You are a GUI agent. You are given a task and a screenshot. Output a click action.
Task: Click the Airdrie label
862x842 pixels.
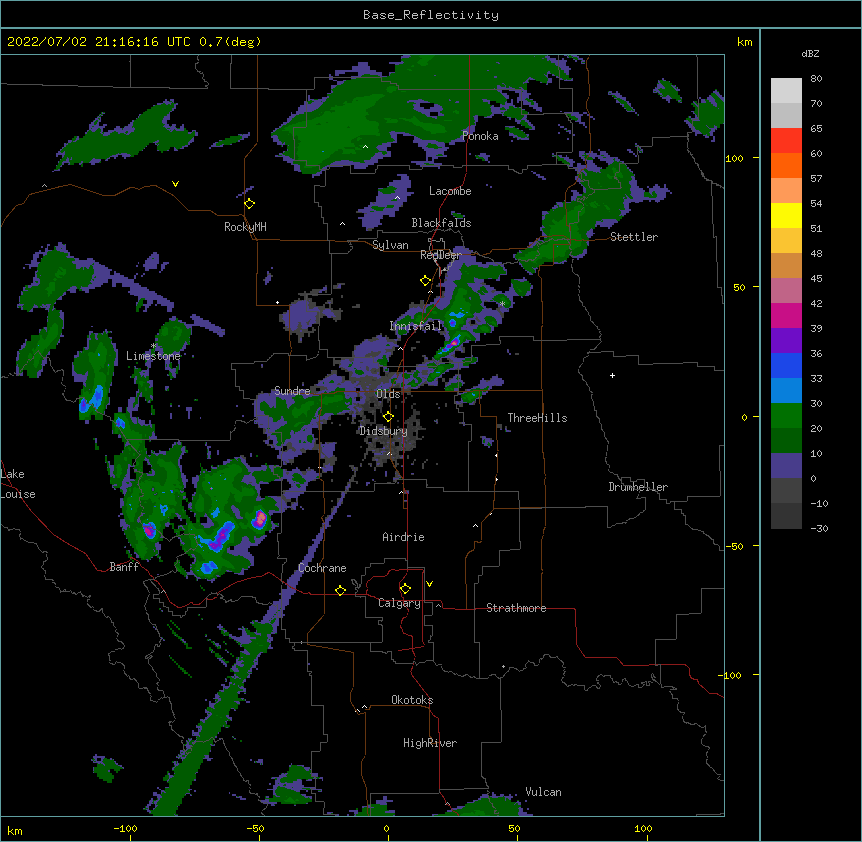(404, 537)
